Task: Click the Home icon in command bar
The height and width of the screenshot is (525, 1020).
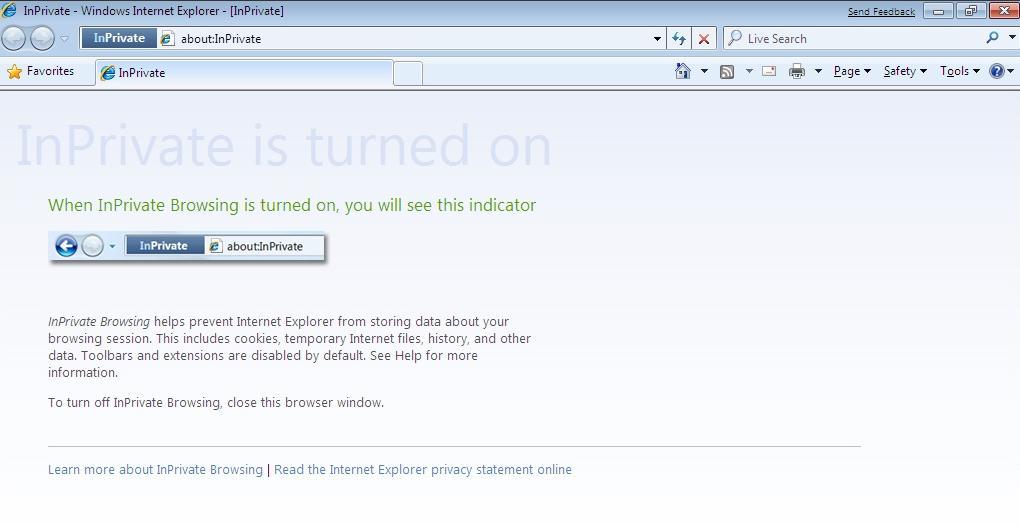Action: click(x=683, y=71)
